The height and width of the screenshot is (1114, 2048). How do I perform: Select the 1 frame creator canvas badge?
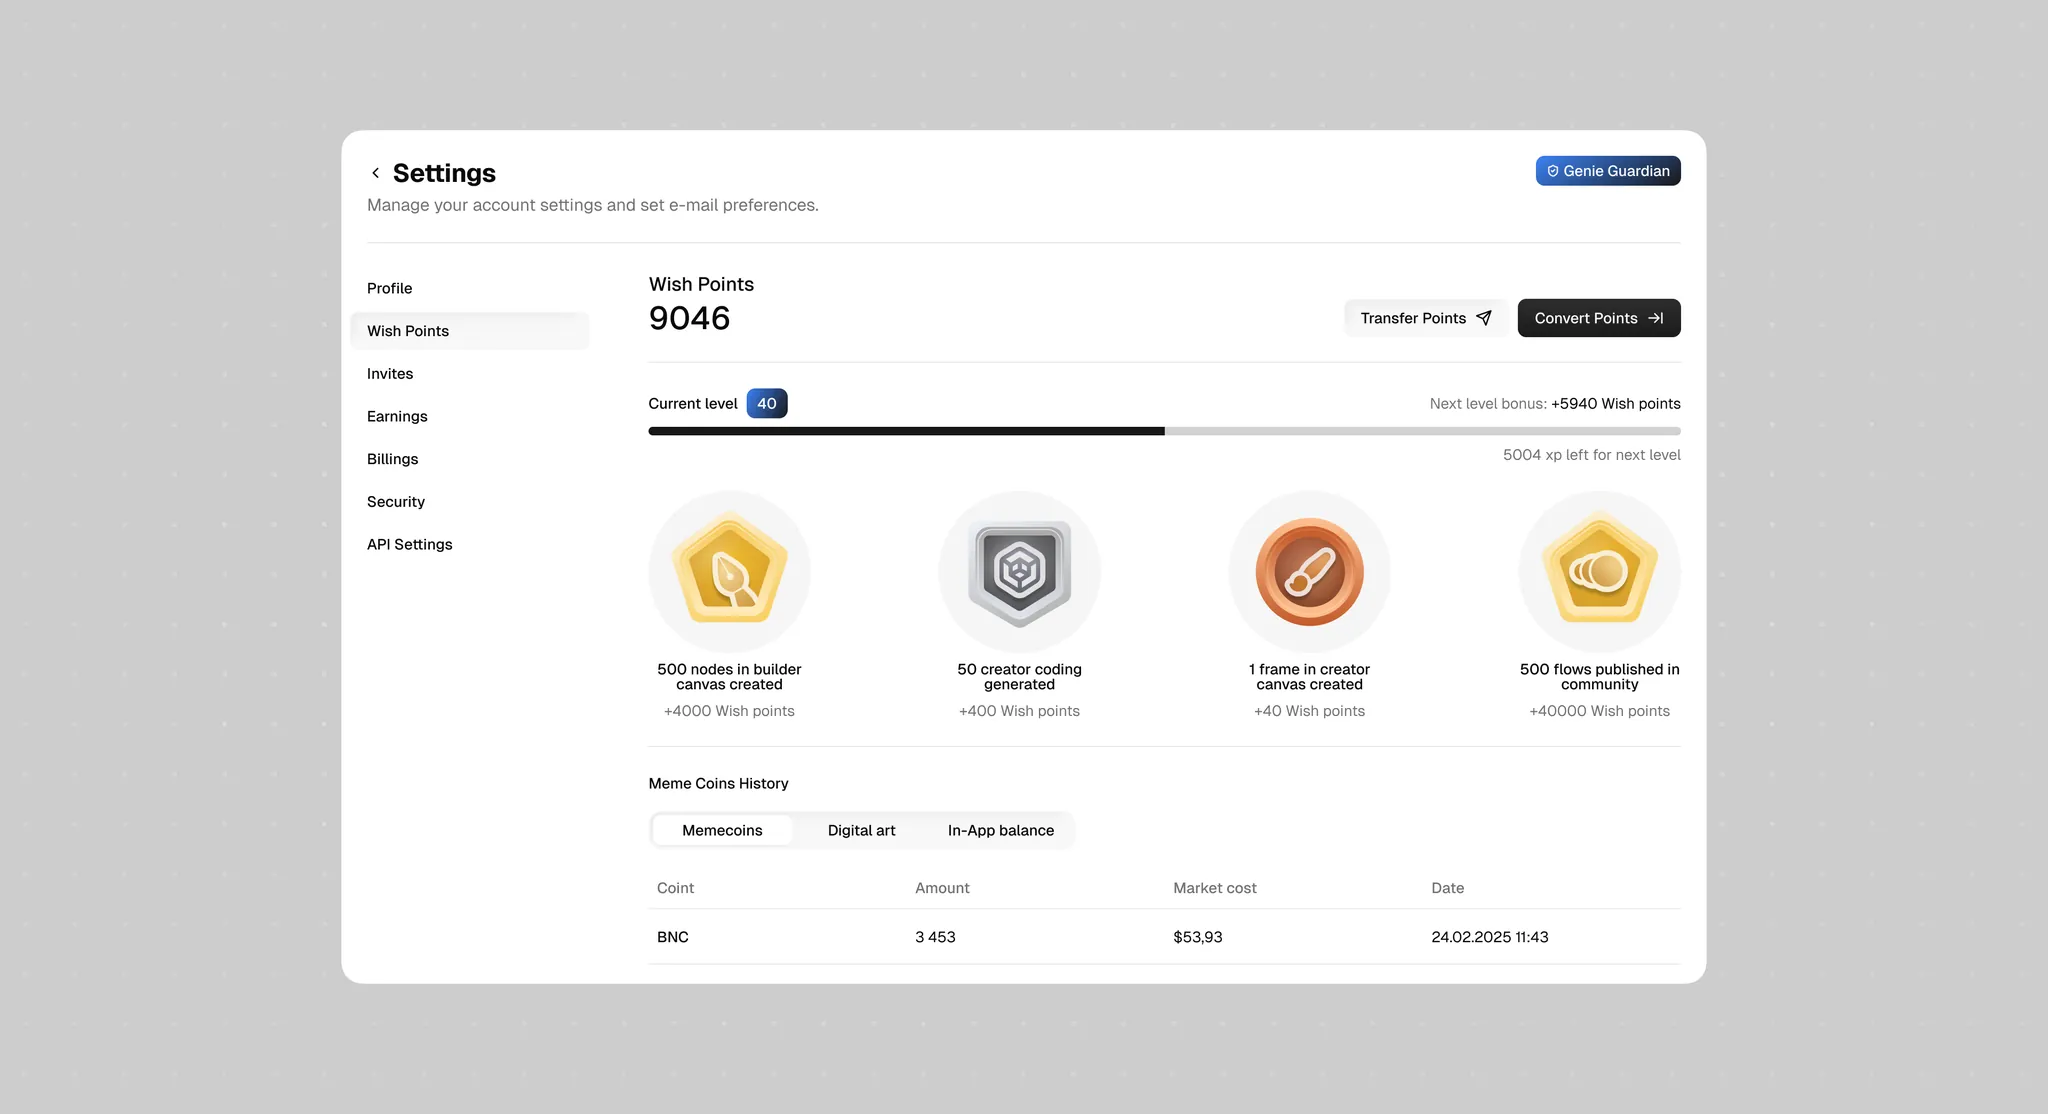tap(1310, 571)
